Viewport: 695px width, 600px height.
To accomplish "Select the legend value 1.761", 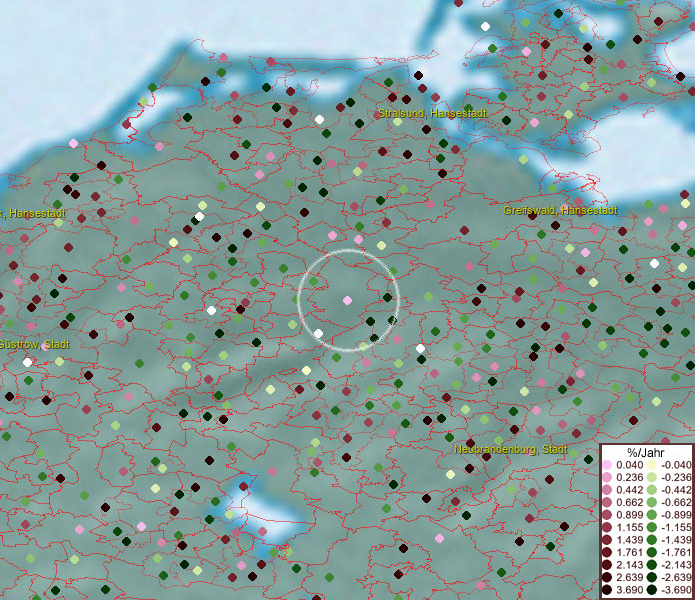I will coord(629,552).
